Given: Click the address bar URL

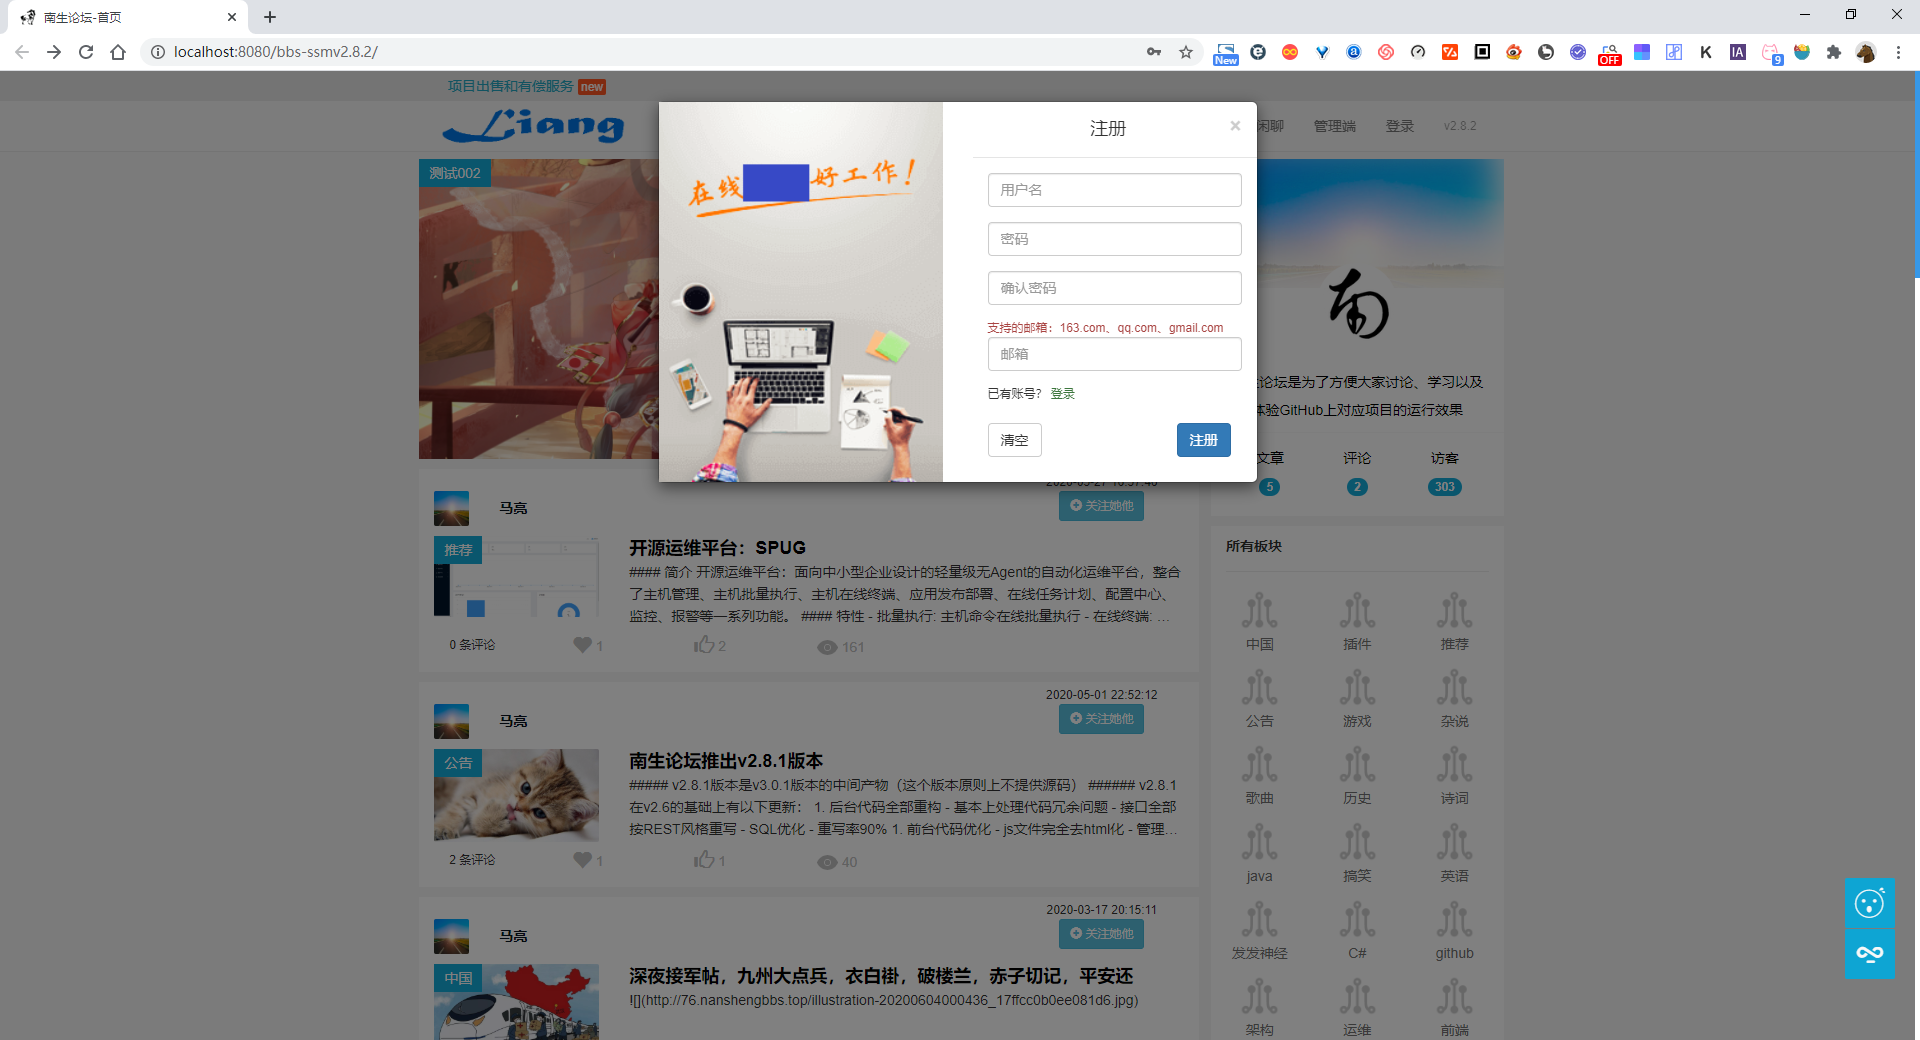Looking at the screenshot, I should [x=275, y=52].
